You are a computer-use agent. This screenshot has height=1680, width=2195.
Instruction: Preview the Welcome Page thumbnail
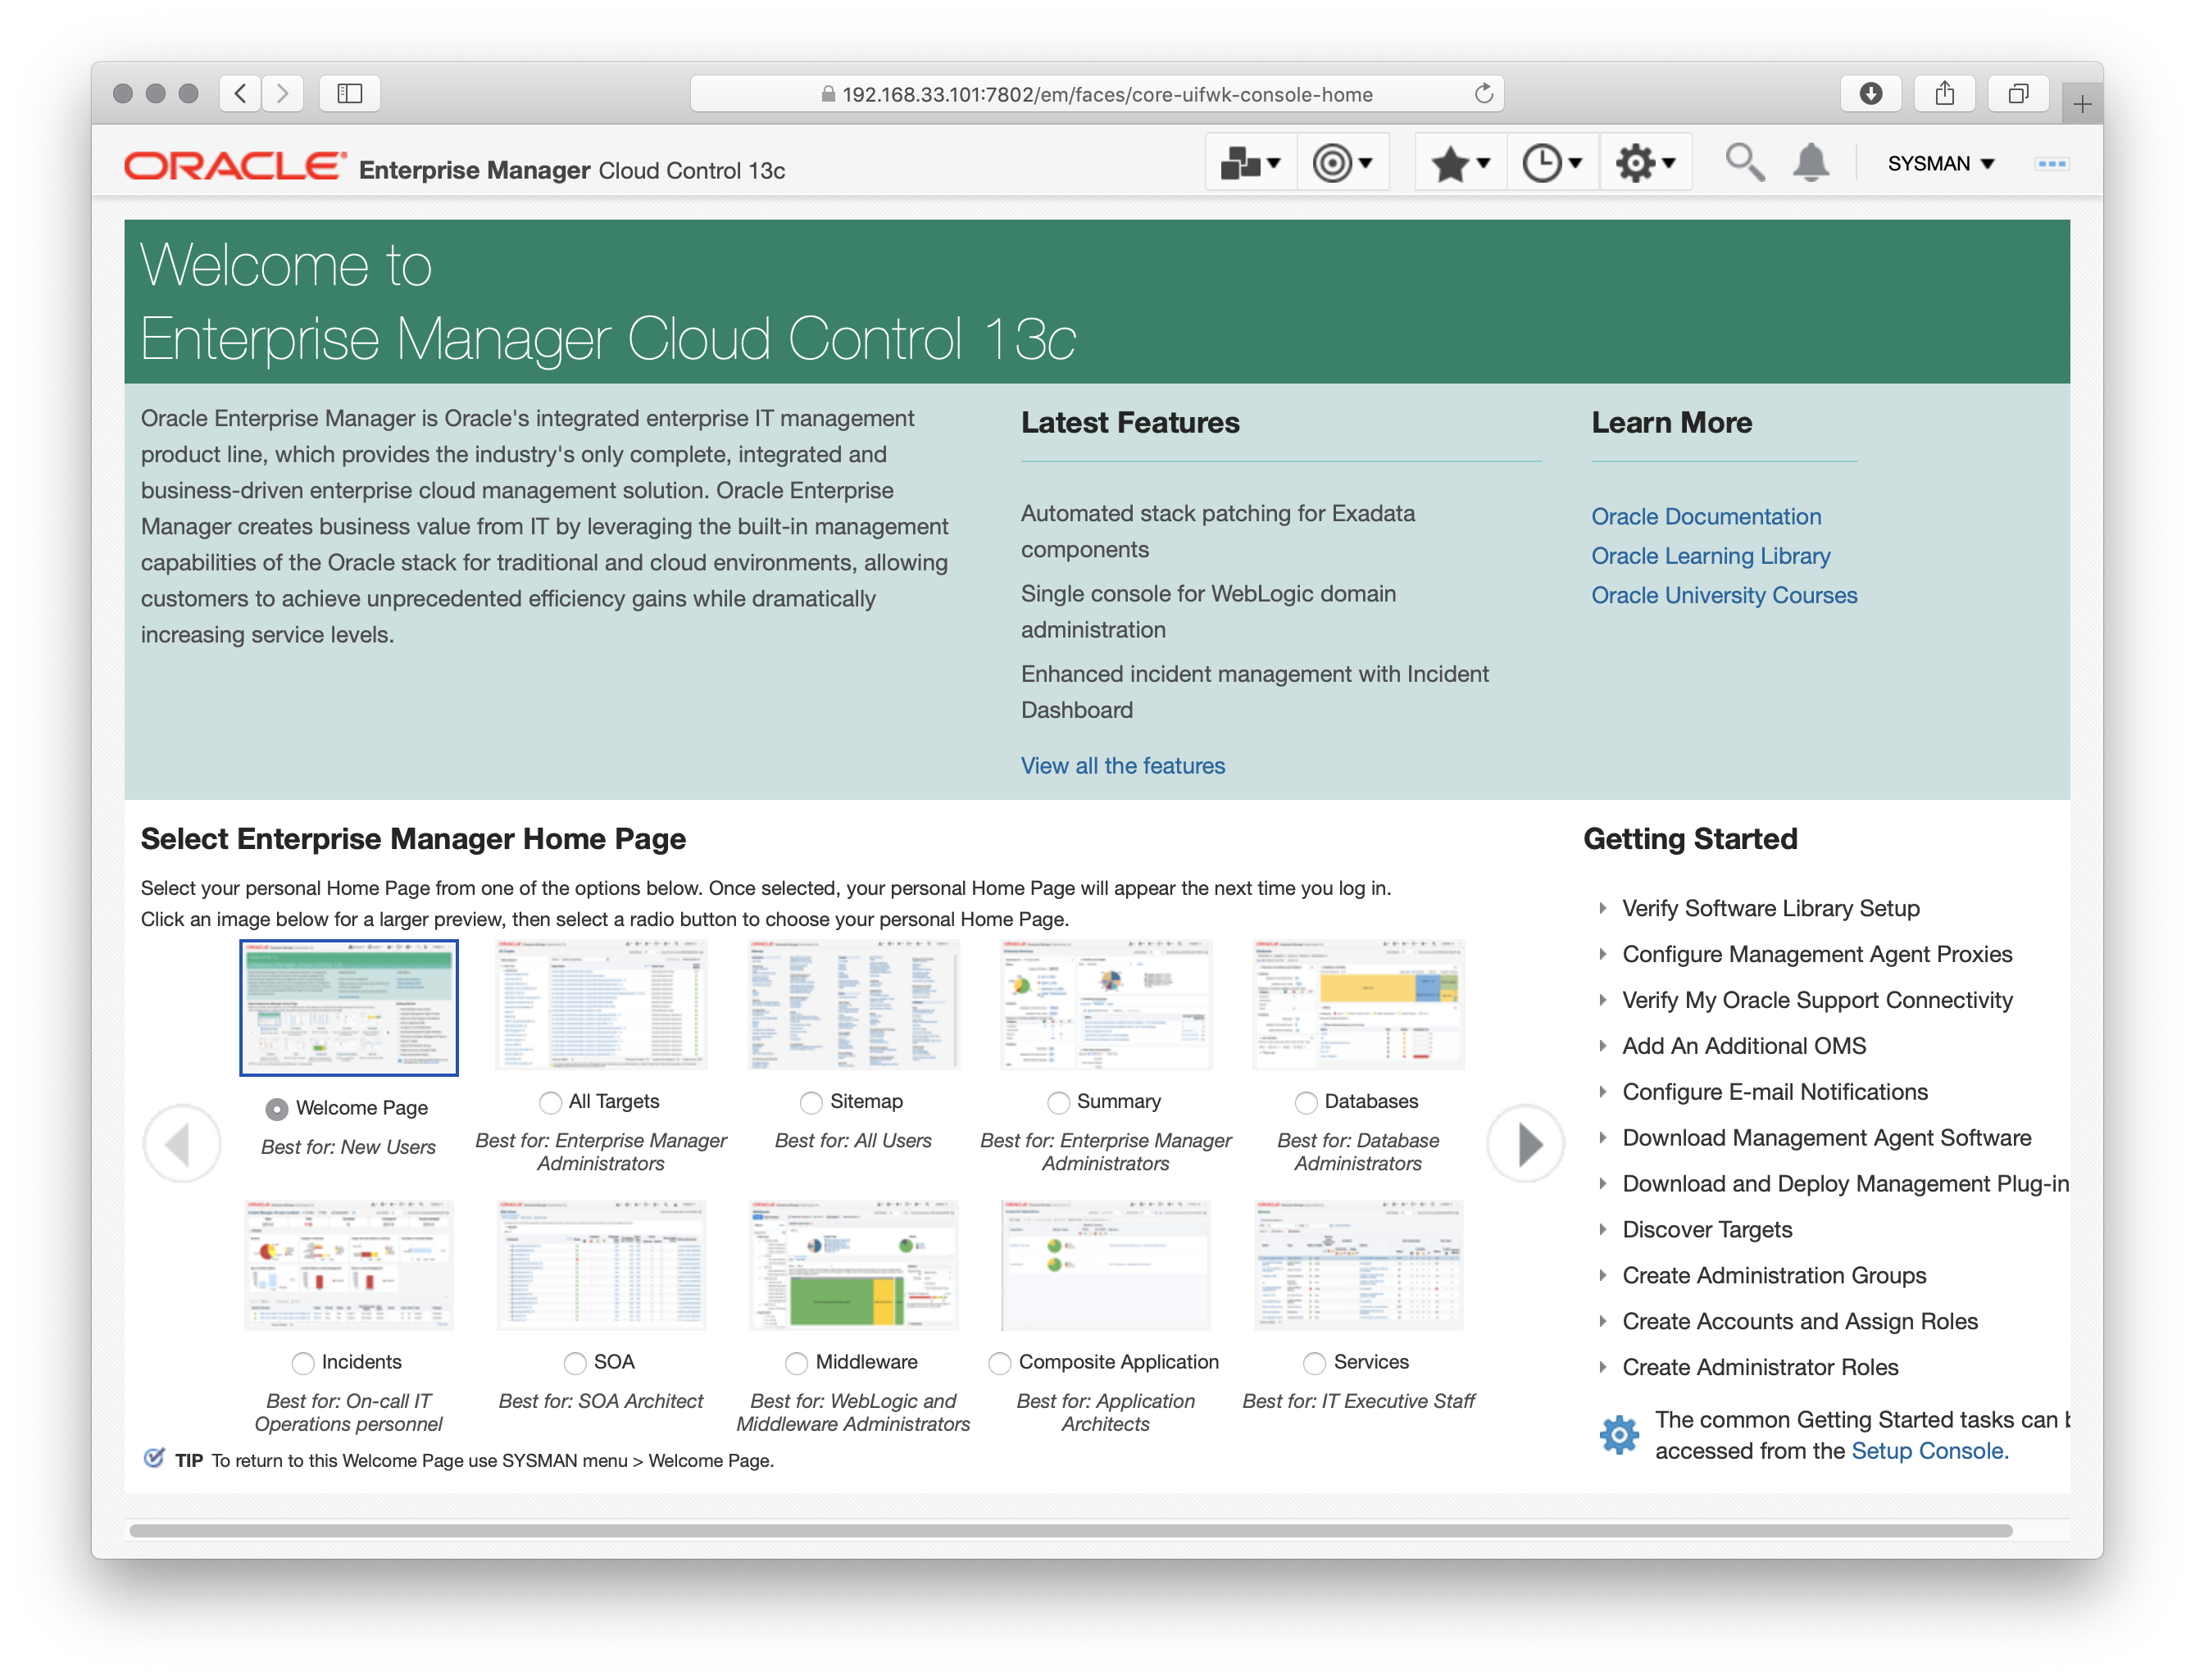point(349,1007)
